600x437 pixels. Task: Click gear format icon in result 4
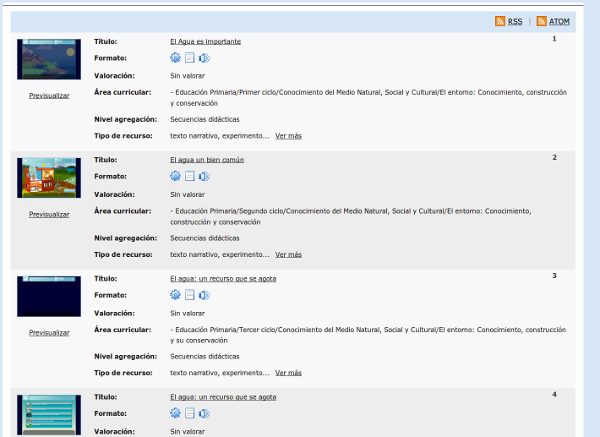point(175,413)
